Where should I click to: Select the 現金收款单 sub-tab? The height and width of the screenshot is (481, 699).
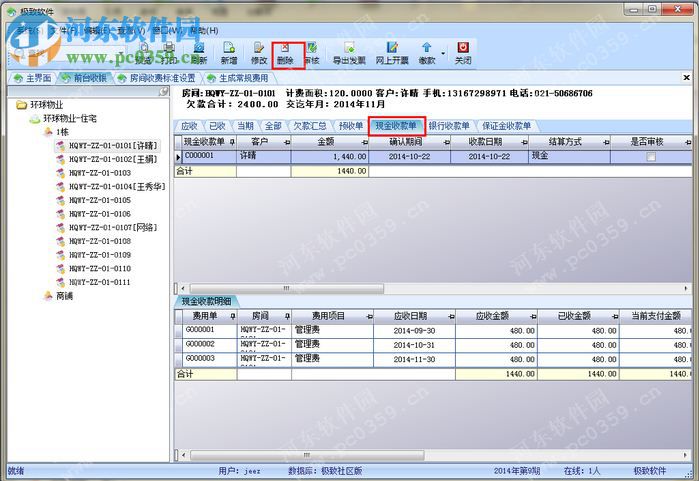[x=396, y=126]
